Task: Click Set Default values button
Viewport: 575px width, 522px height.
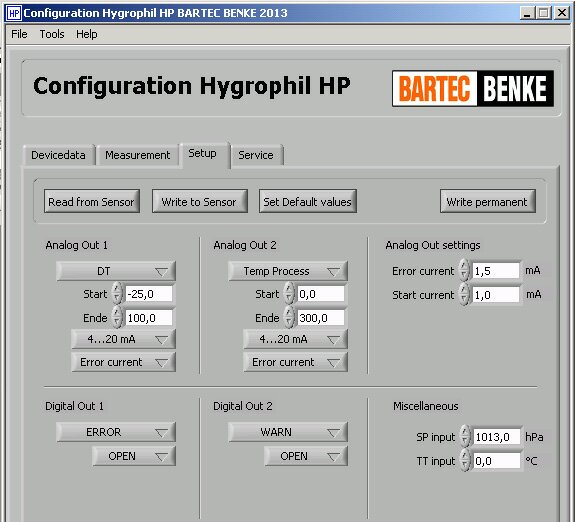Action: (x=308, y=201)
